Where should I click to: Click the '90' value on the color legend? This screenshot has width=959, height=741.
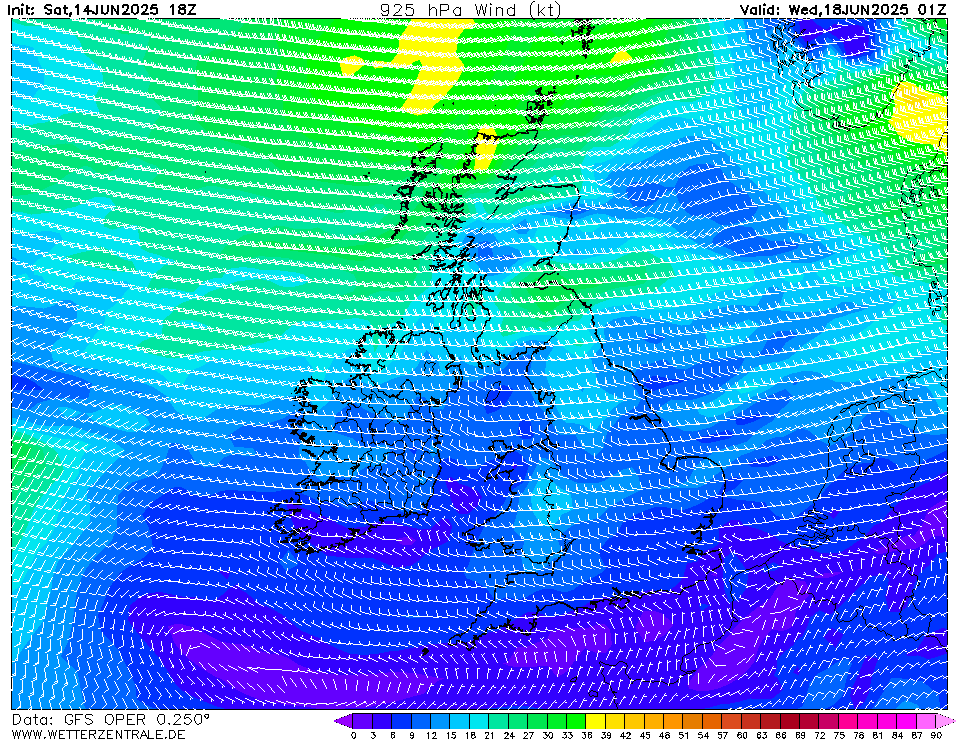click(936, 735)
